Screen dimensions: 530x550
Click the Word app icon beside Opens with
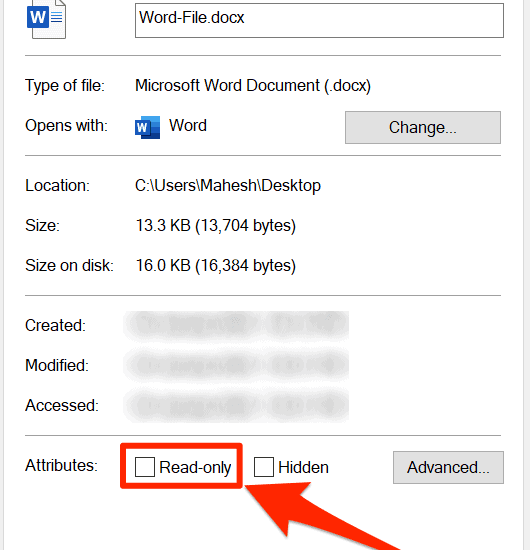(x=147, y=127)
